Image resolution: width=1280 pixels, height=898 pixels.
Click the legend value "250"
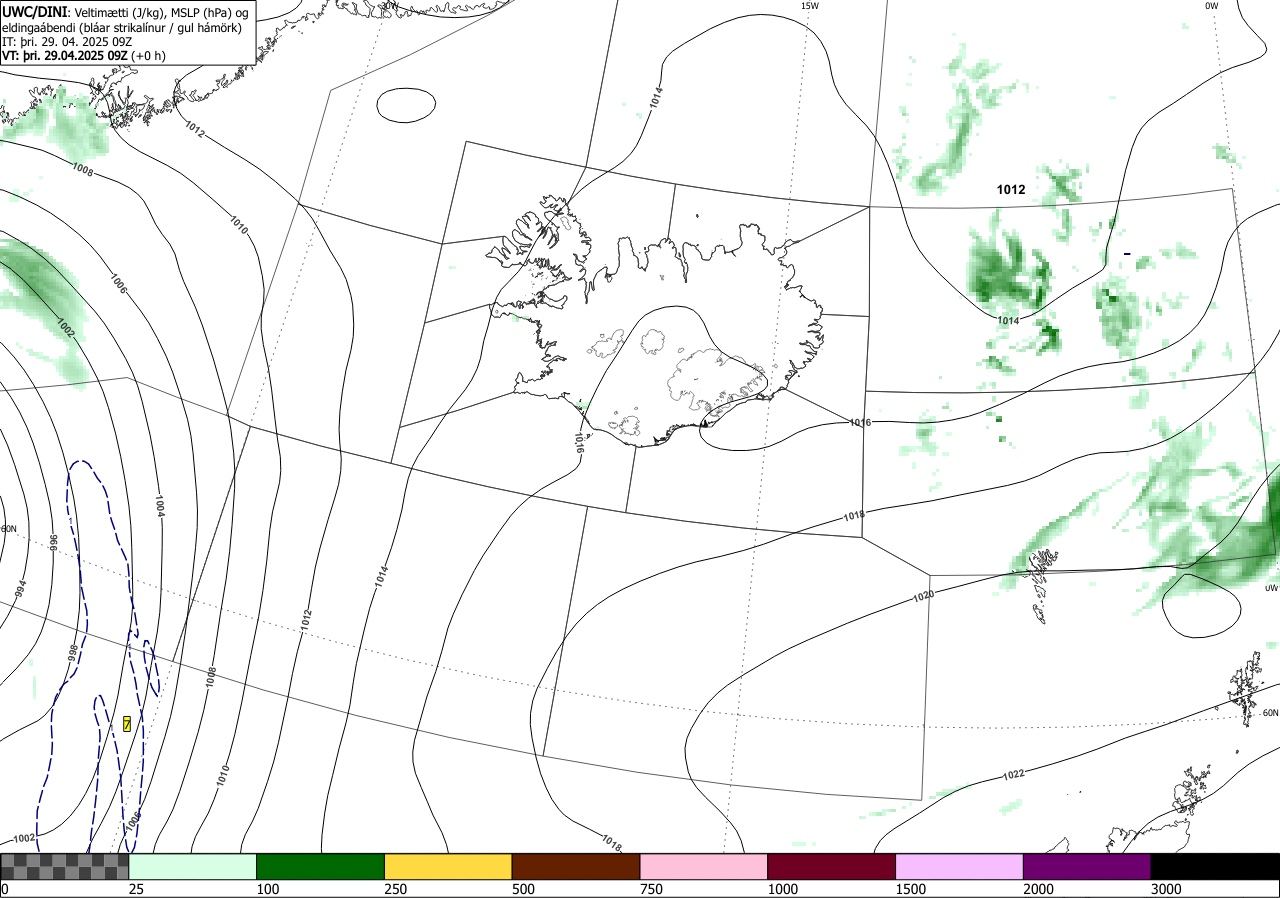[395, 889]
